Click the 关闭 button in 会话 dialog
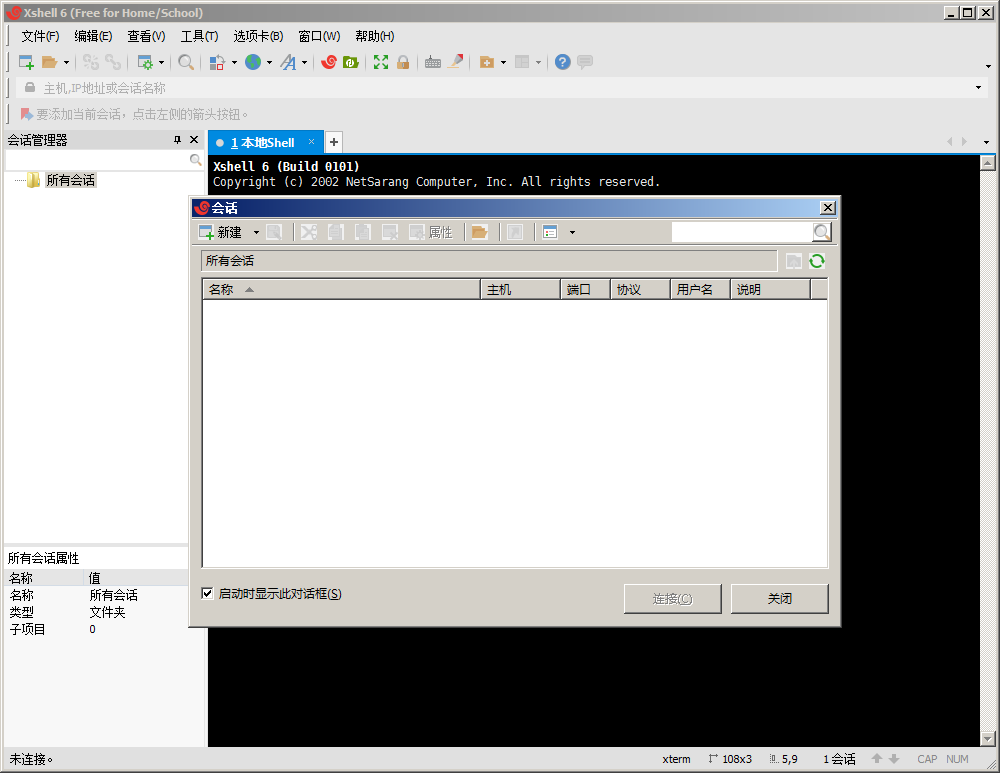 click(x=779, y=599)
